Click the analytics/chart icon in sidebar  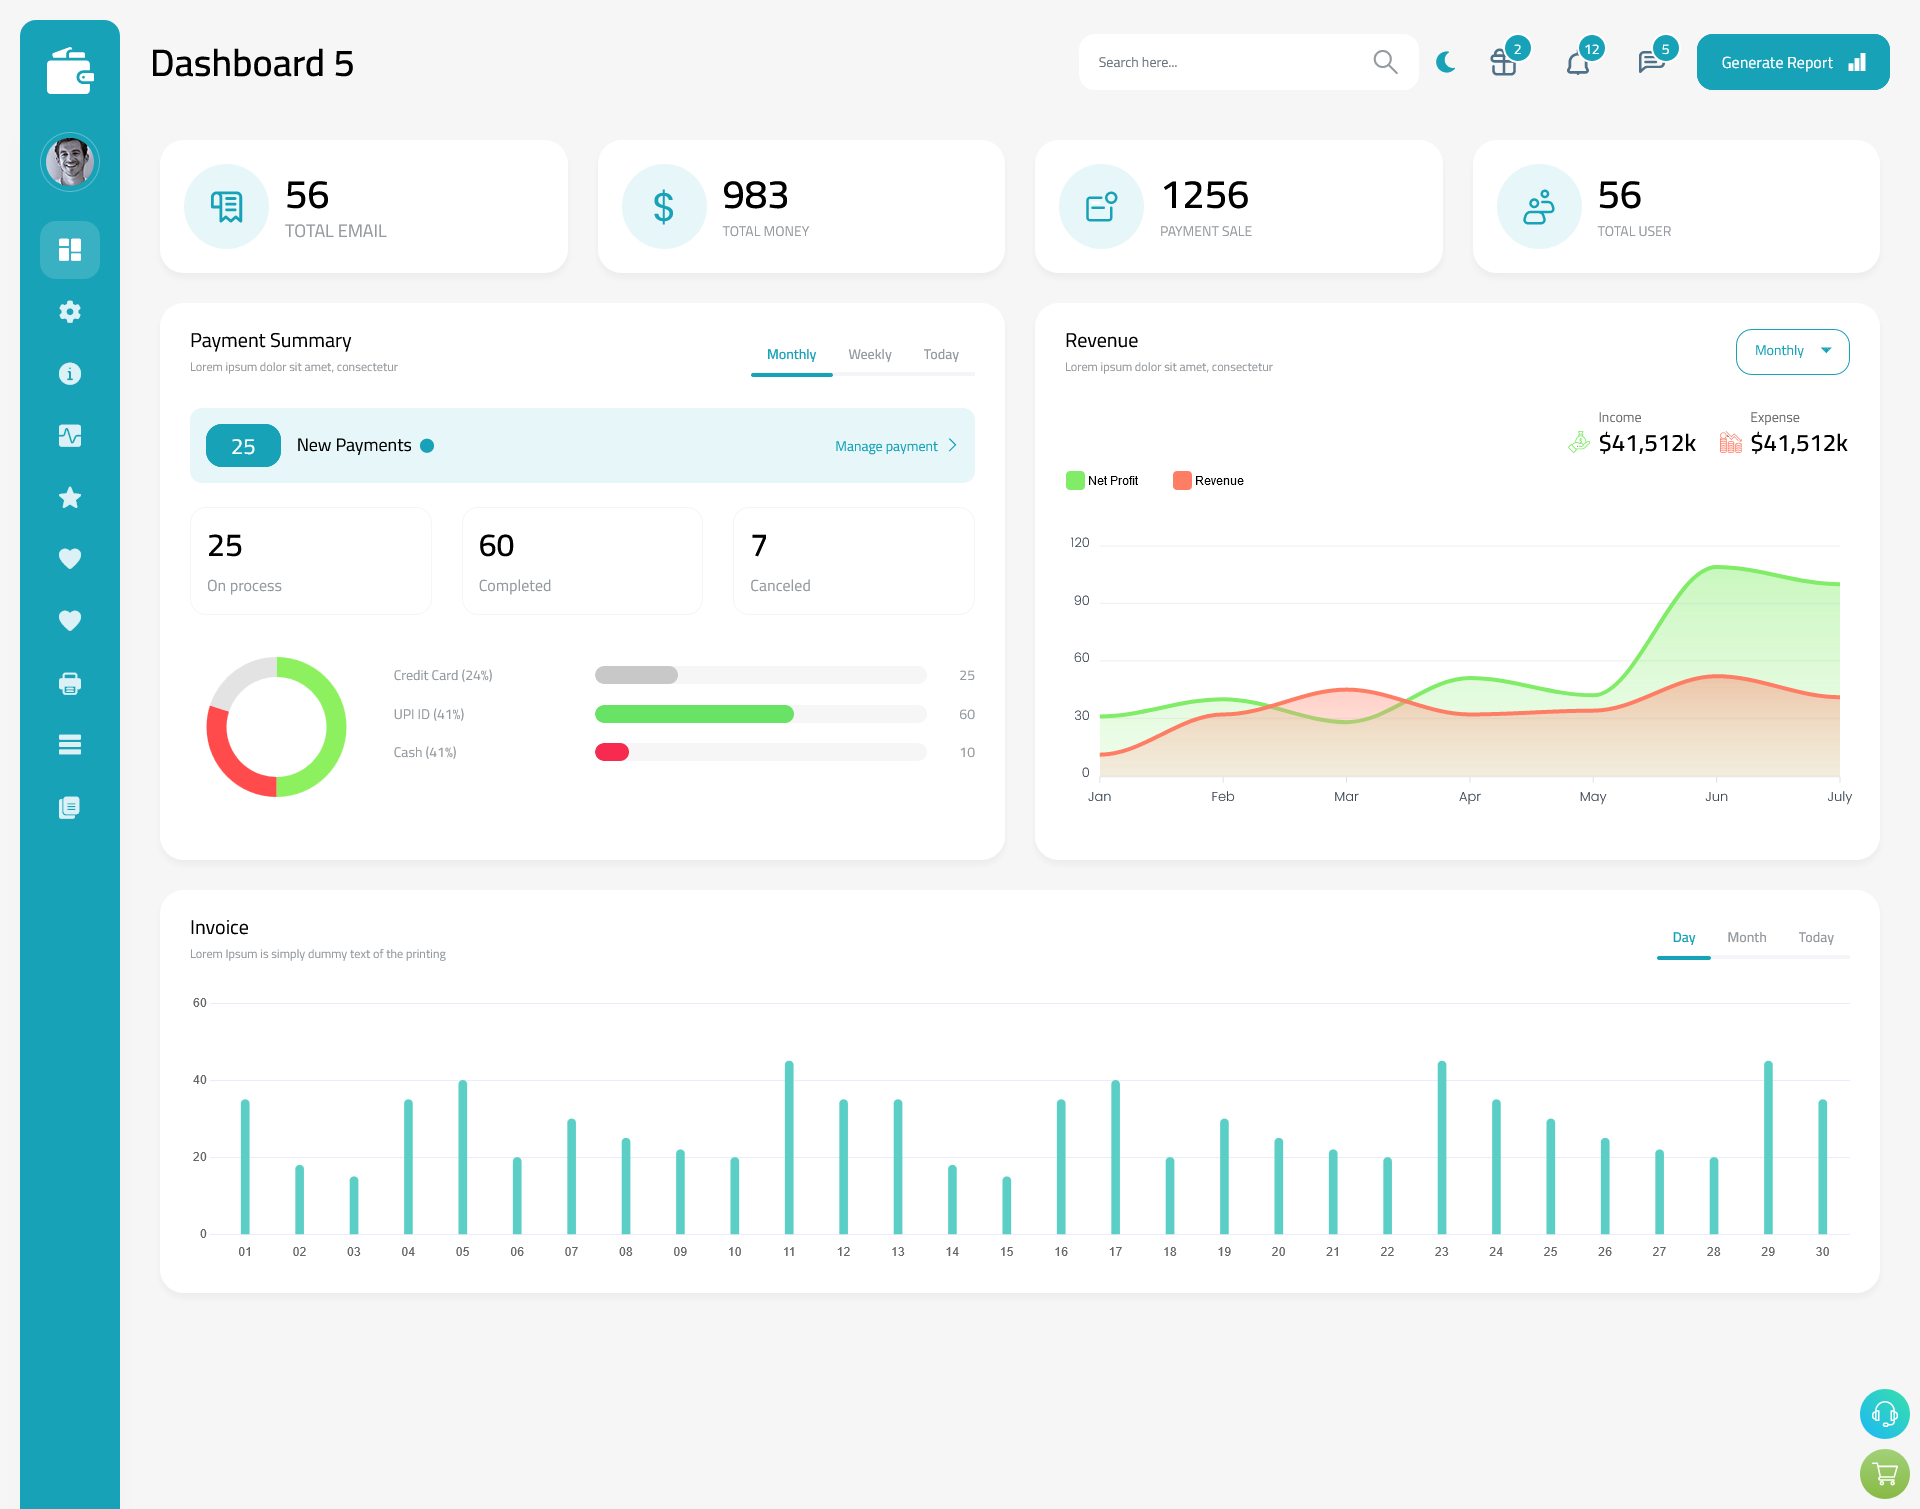click(70, 433)
